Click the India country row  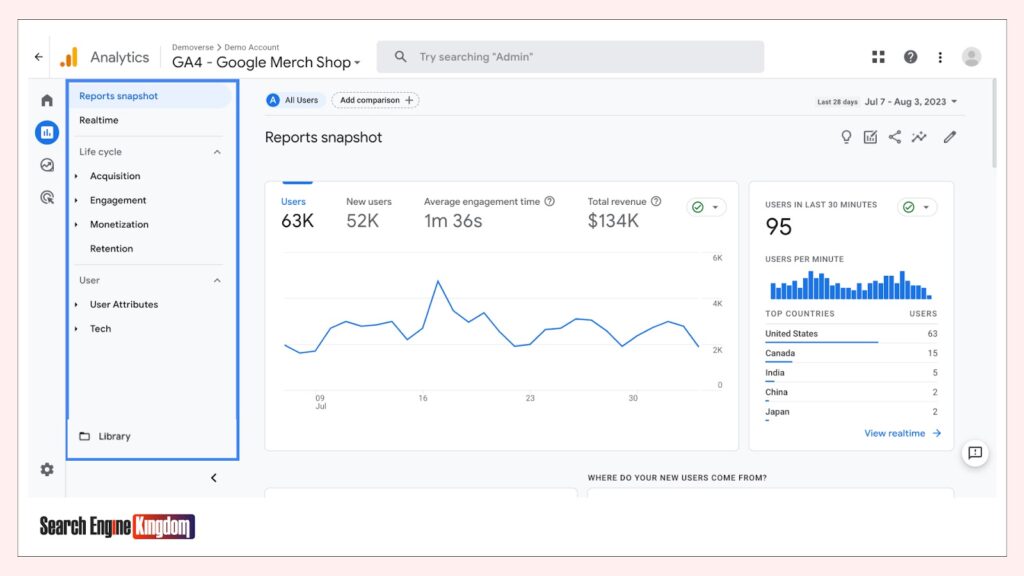(851, 373)
